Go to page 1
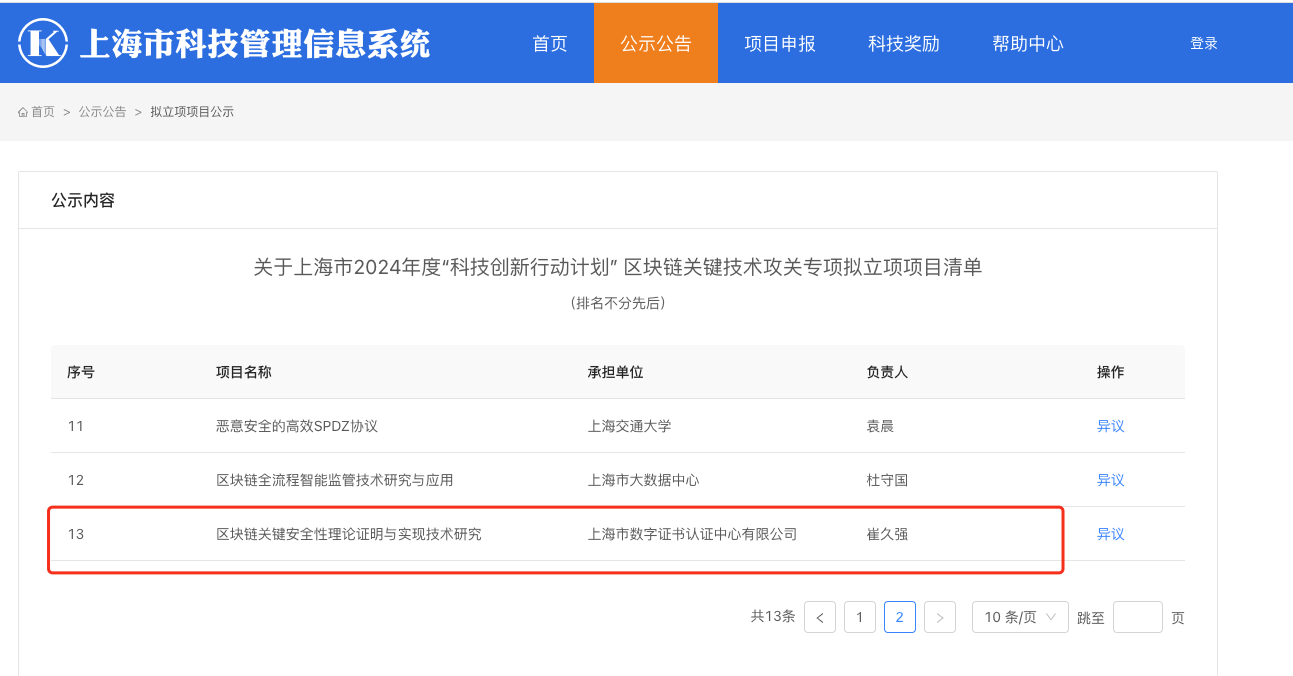The height and width of the screenshot is (676, 1293). [x=860, y=617]
